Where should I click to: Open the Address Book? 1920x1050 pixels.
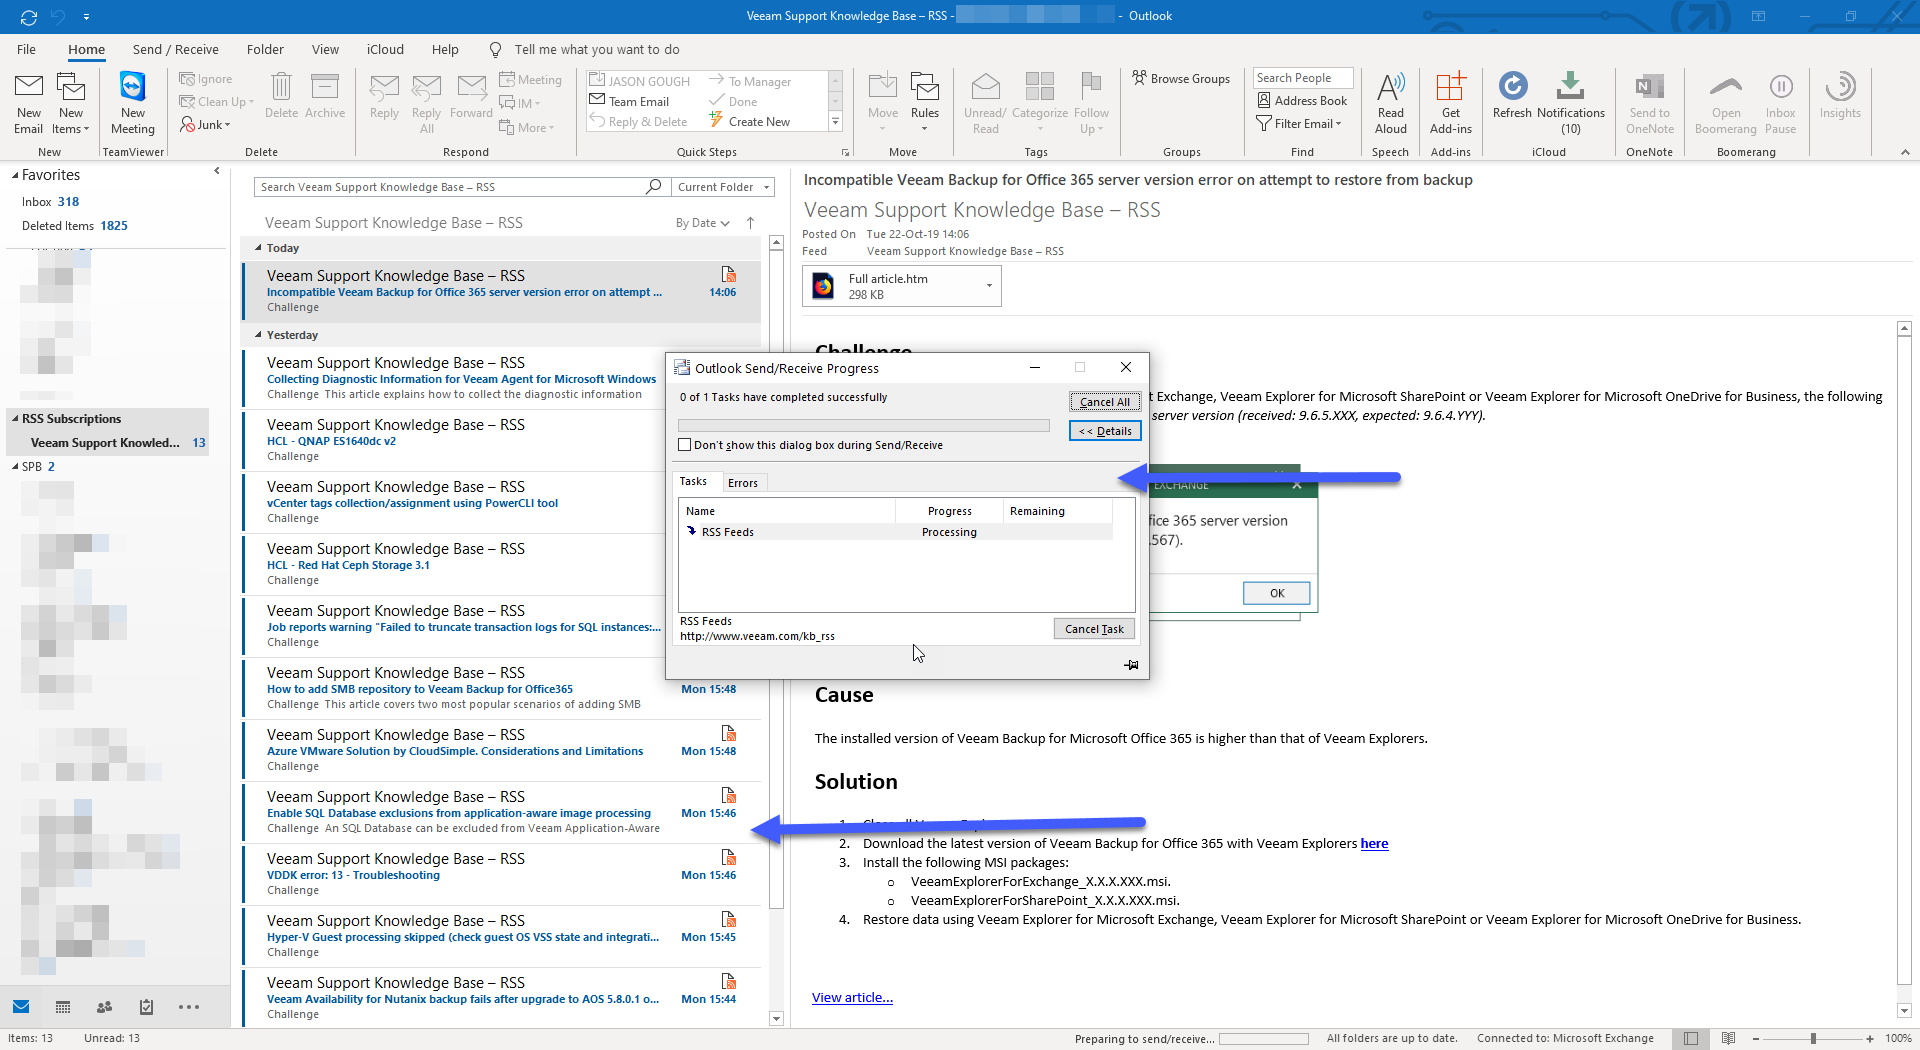coord(1302,101)
